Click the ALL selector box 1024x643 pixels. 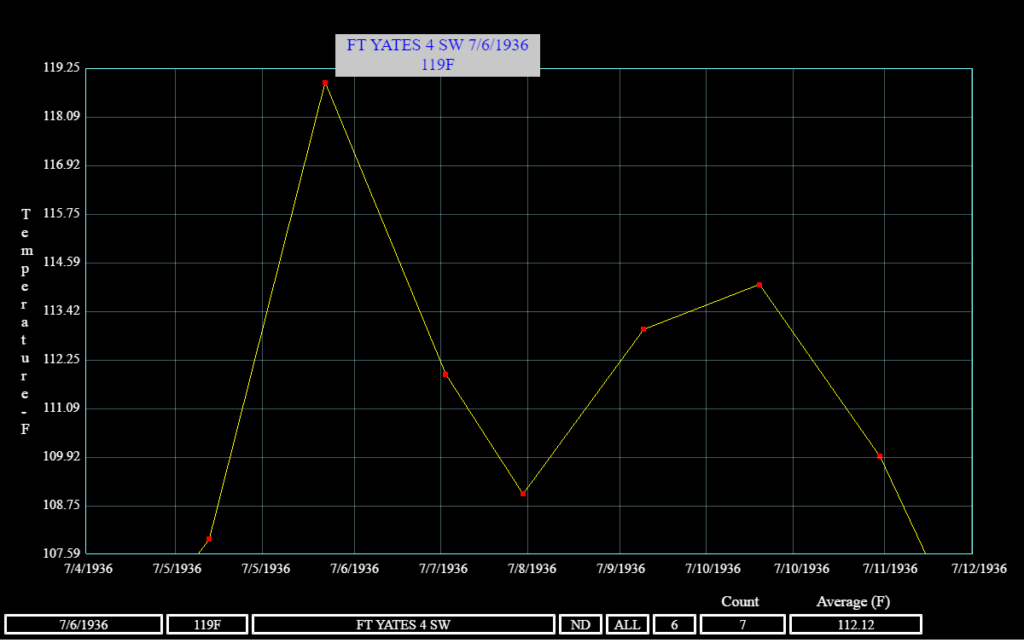point(627,625)
